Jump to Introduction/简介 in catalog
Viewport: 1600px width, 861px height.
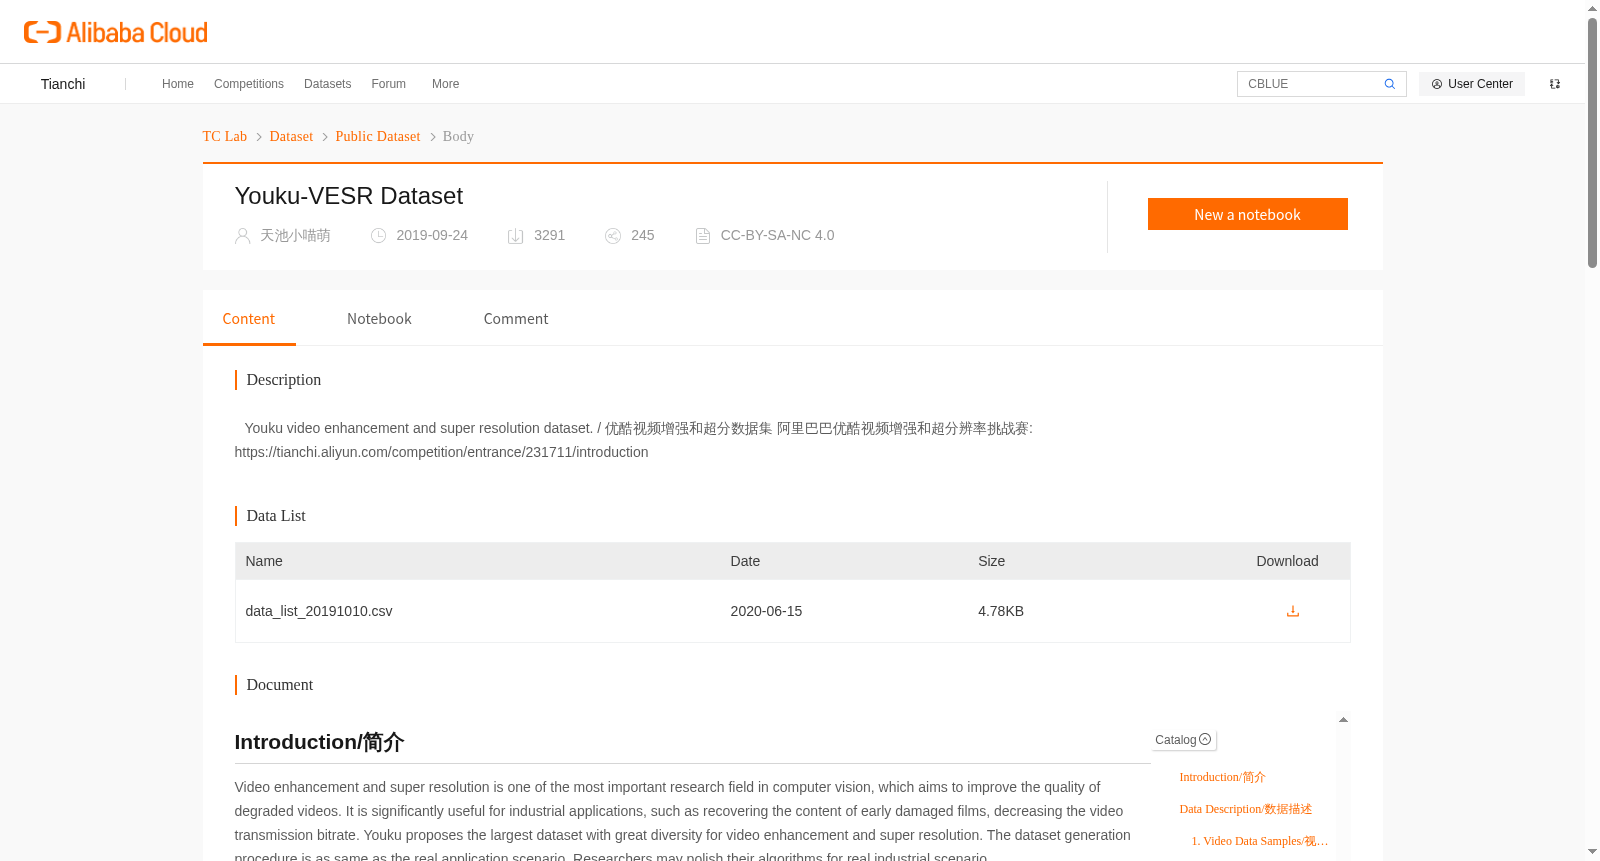1222,777
